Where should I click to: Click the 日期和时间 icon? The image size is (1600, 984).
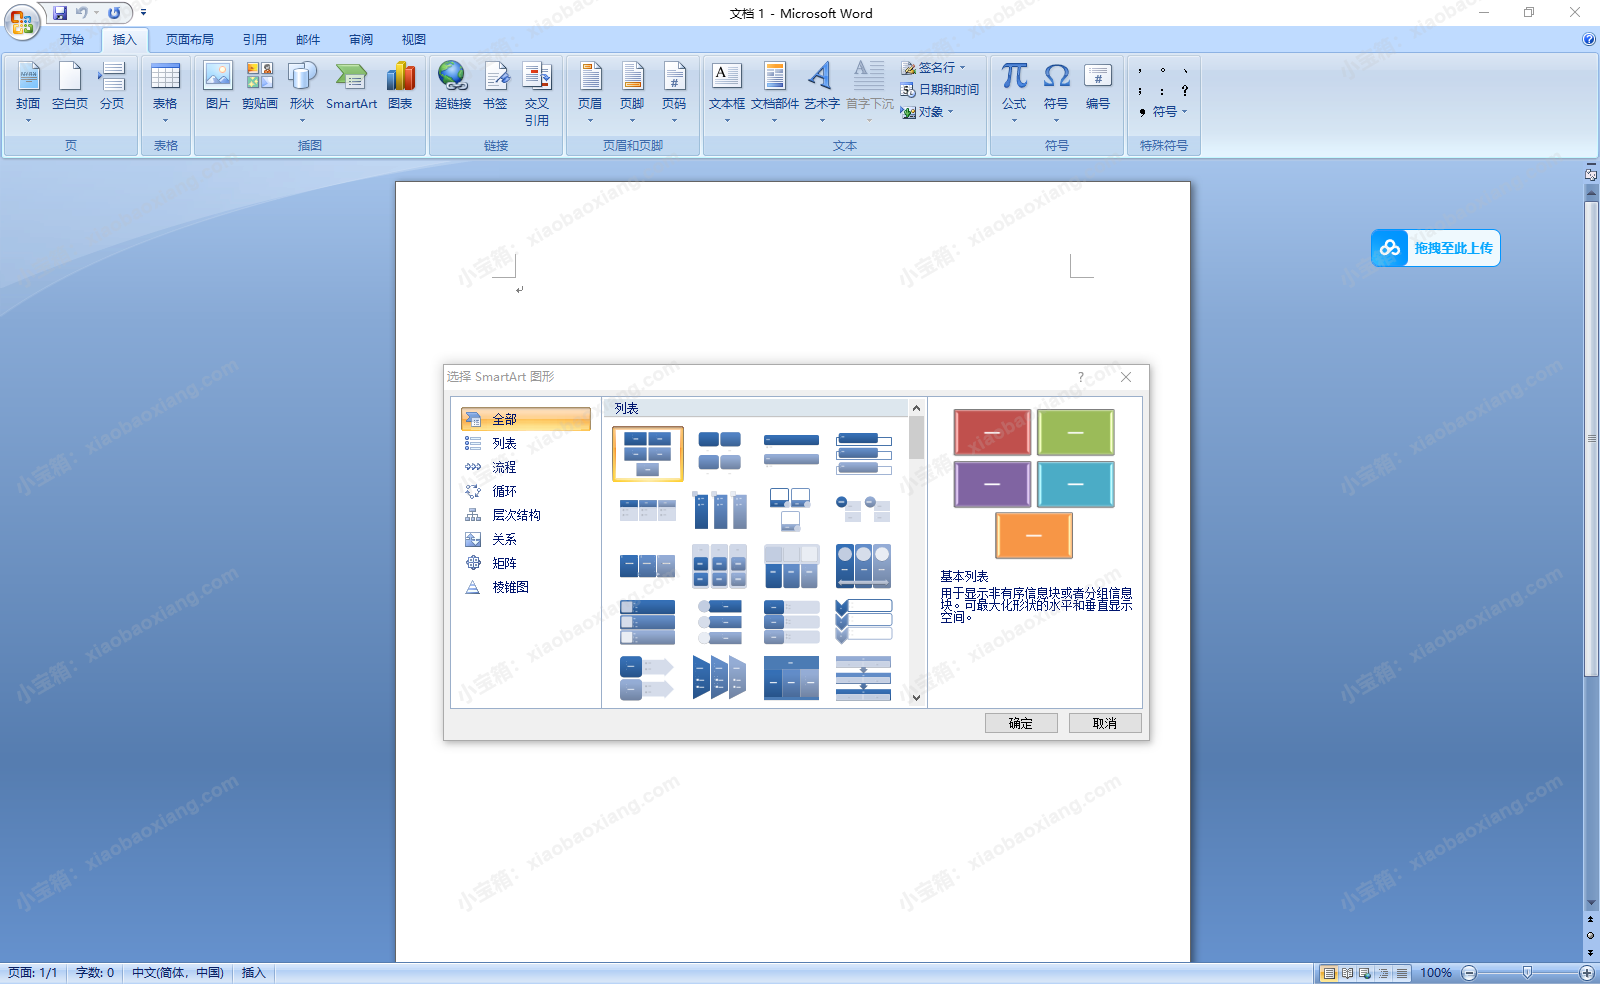click(940, 90)
